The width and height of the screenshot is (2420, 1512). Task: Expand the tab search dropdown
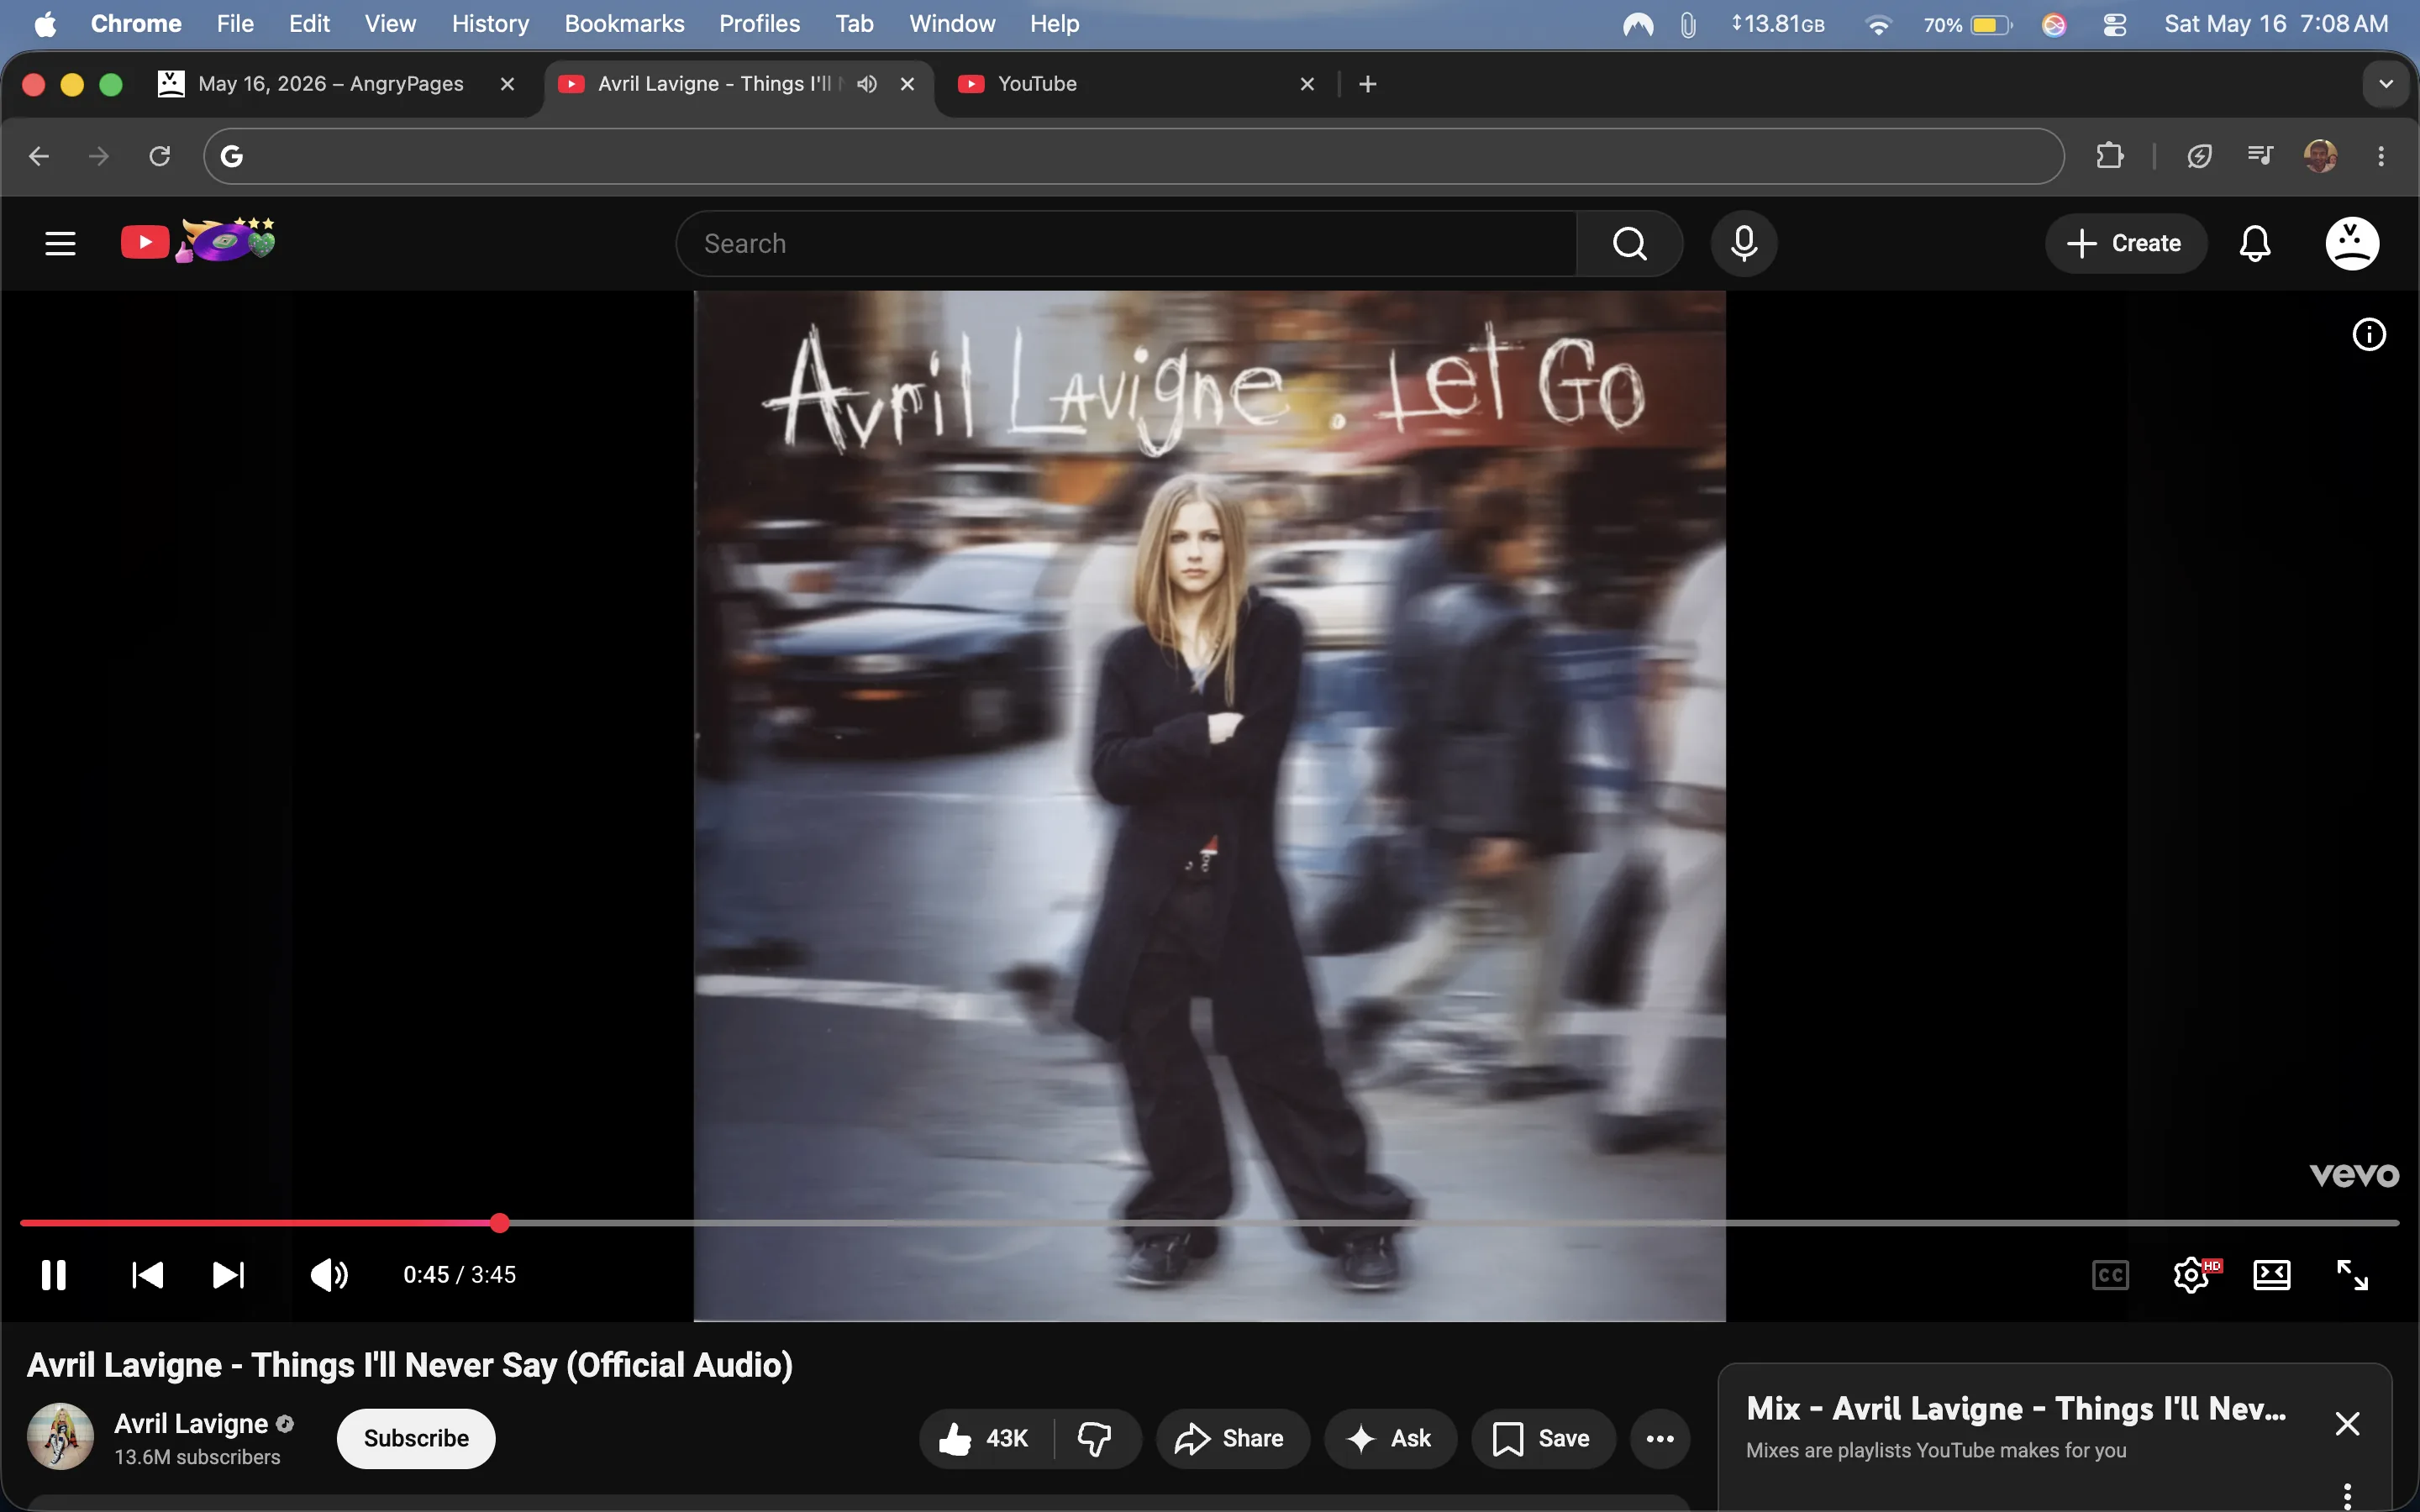(2386, 84)
